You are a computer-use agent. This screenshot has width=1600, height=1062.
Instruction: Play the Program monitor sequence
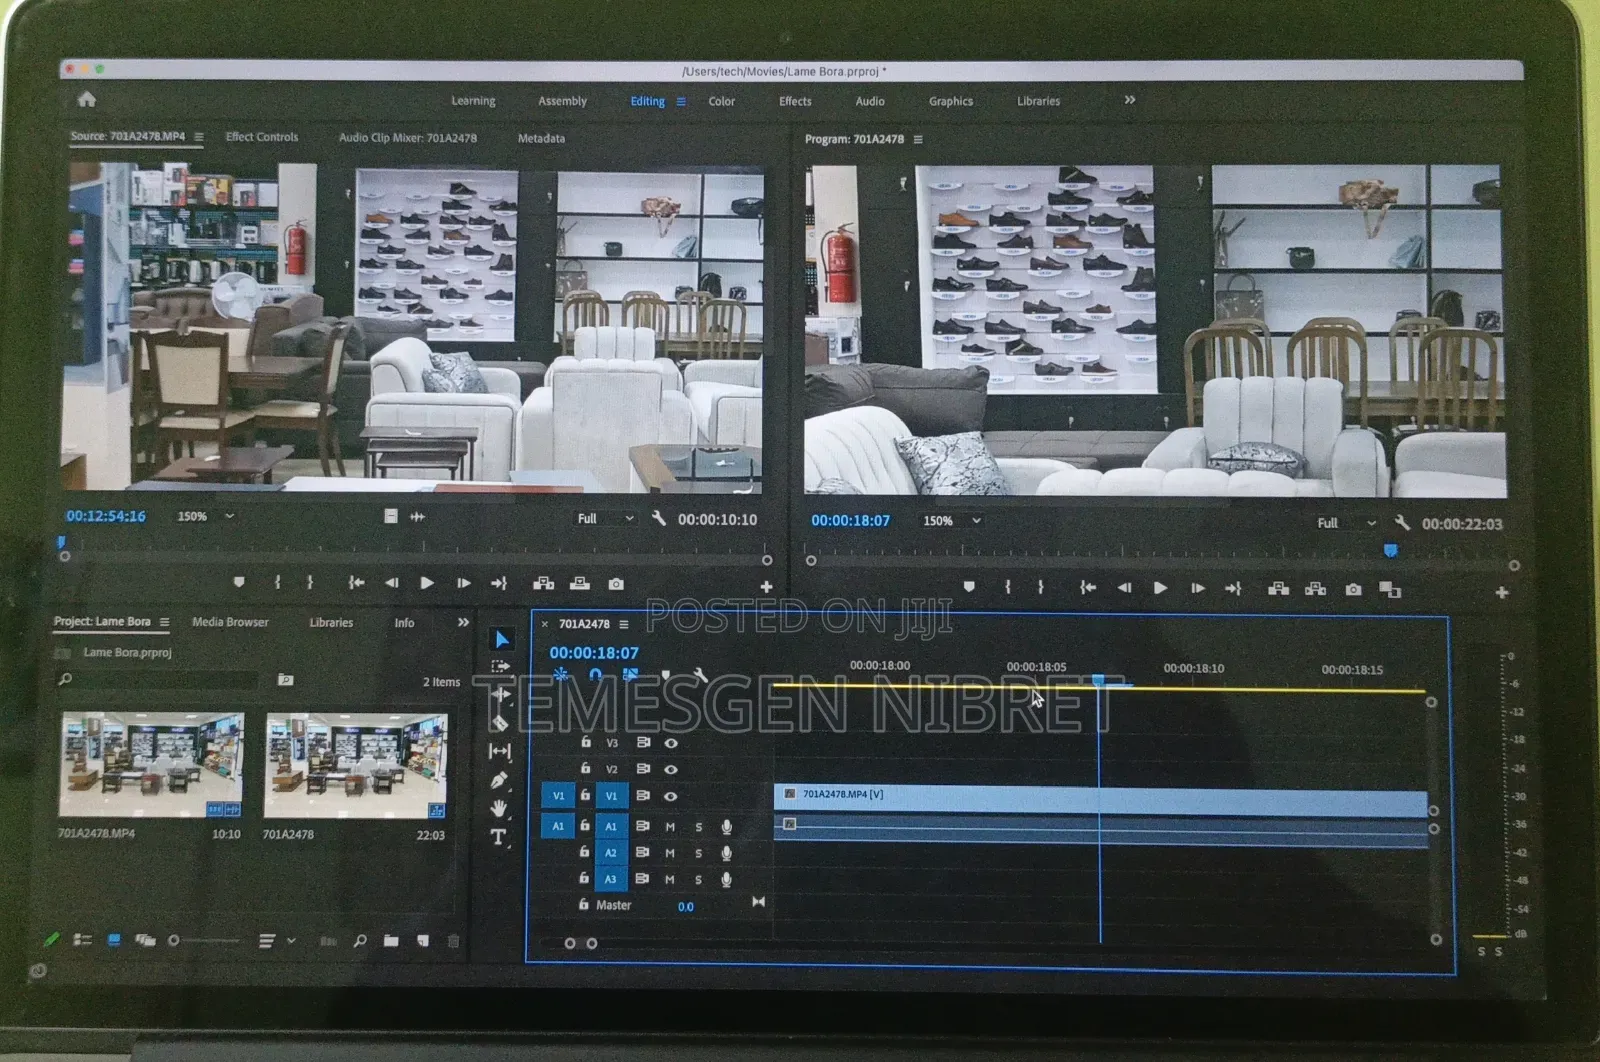[1160, 588]
